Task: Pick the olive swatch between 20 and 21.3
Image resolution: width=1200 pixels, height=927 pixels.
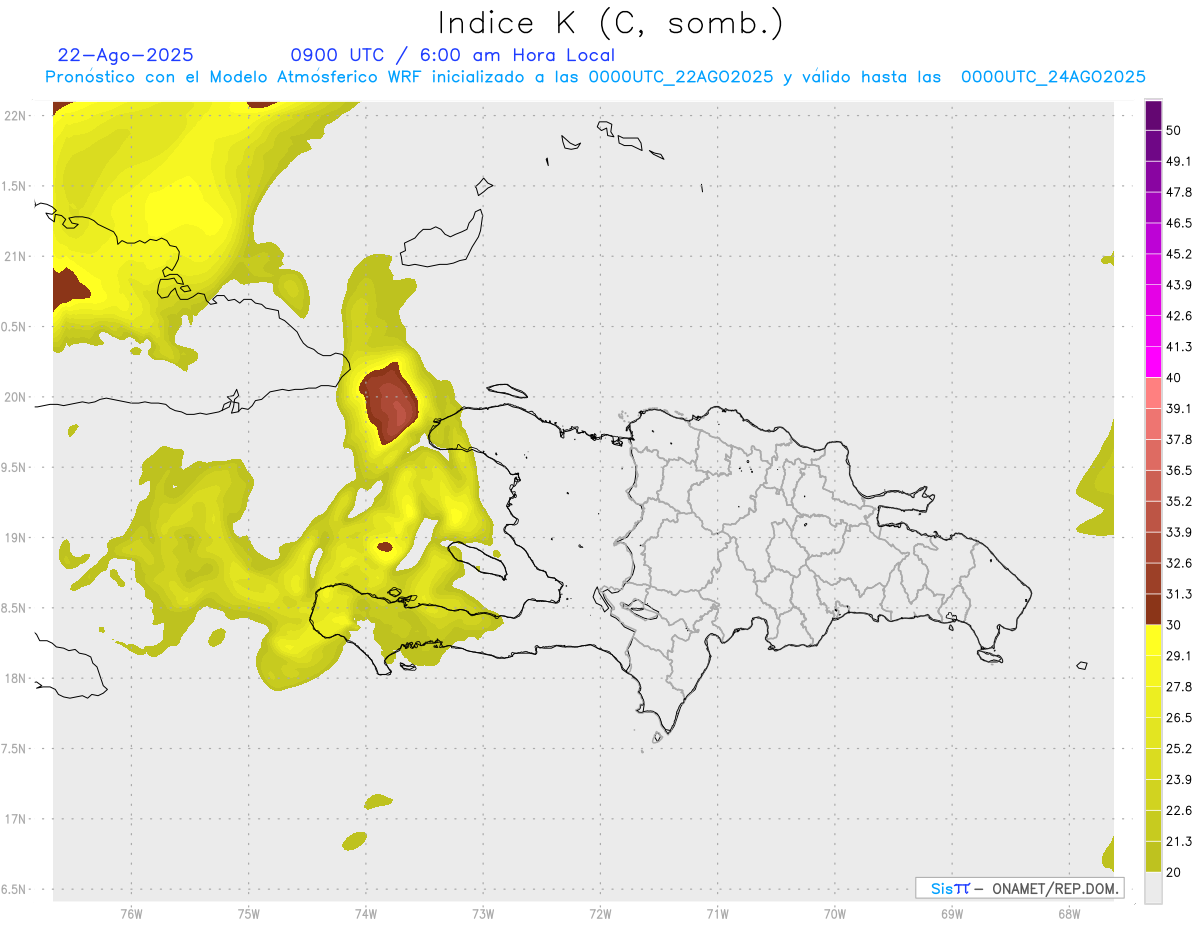Action: pos(1153,856)
